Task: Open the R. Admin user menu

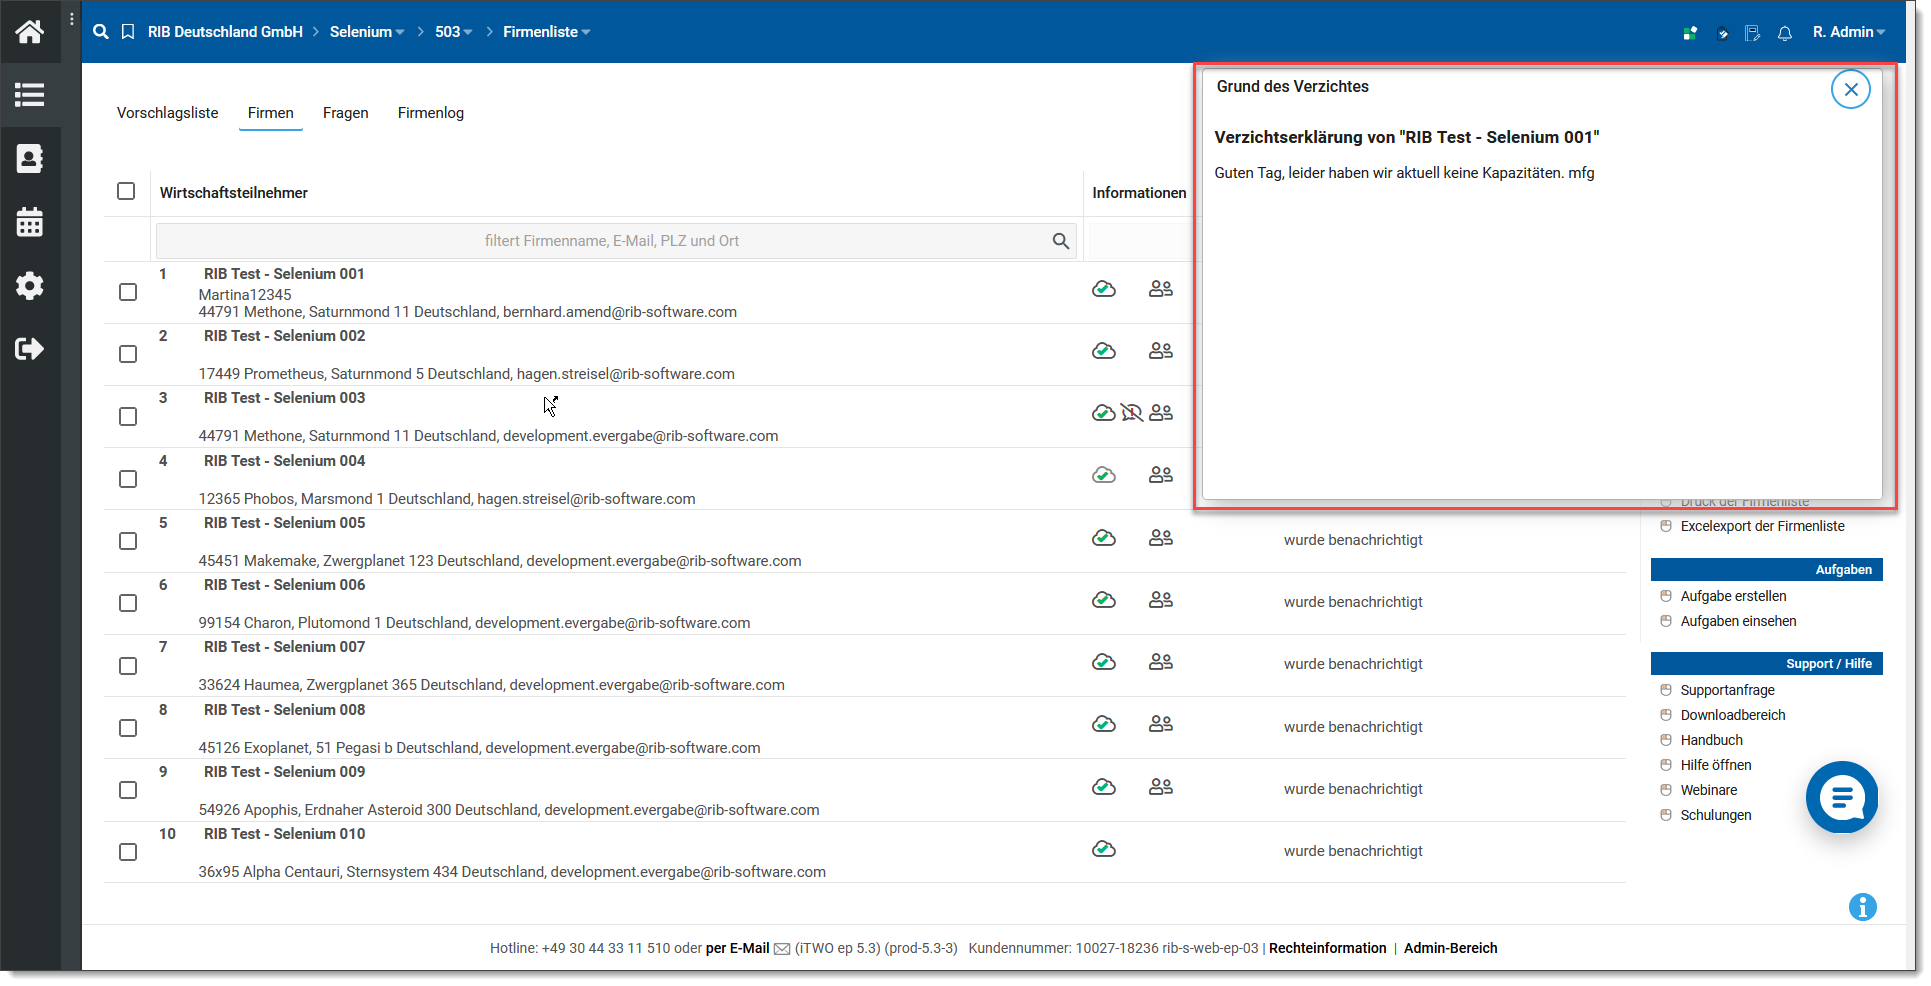Action: 1849,32
